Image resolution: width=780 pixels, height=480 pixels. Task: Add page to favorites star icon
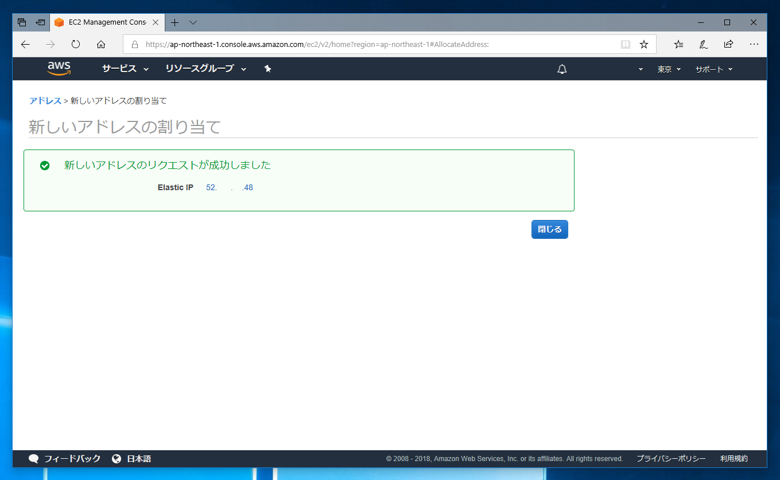644,44
